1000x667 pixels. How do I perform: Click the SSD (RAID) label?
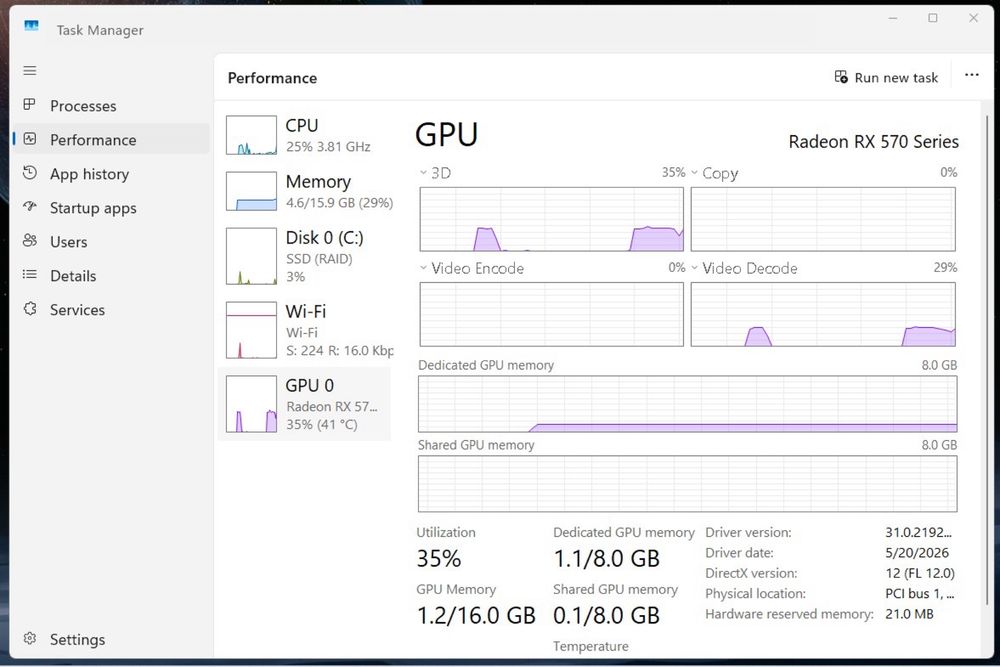[319, 259]
